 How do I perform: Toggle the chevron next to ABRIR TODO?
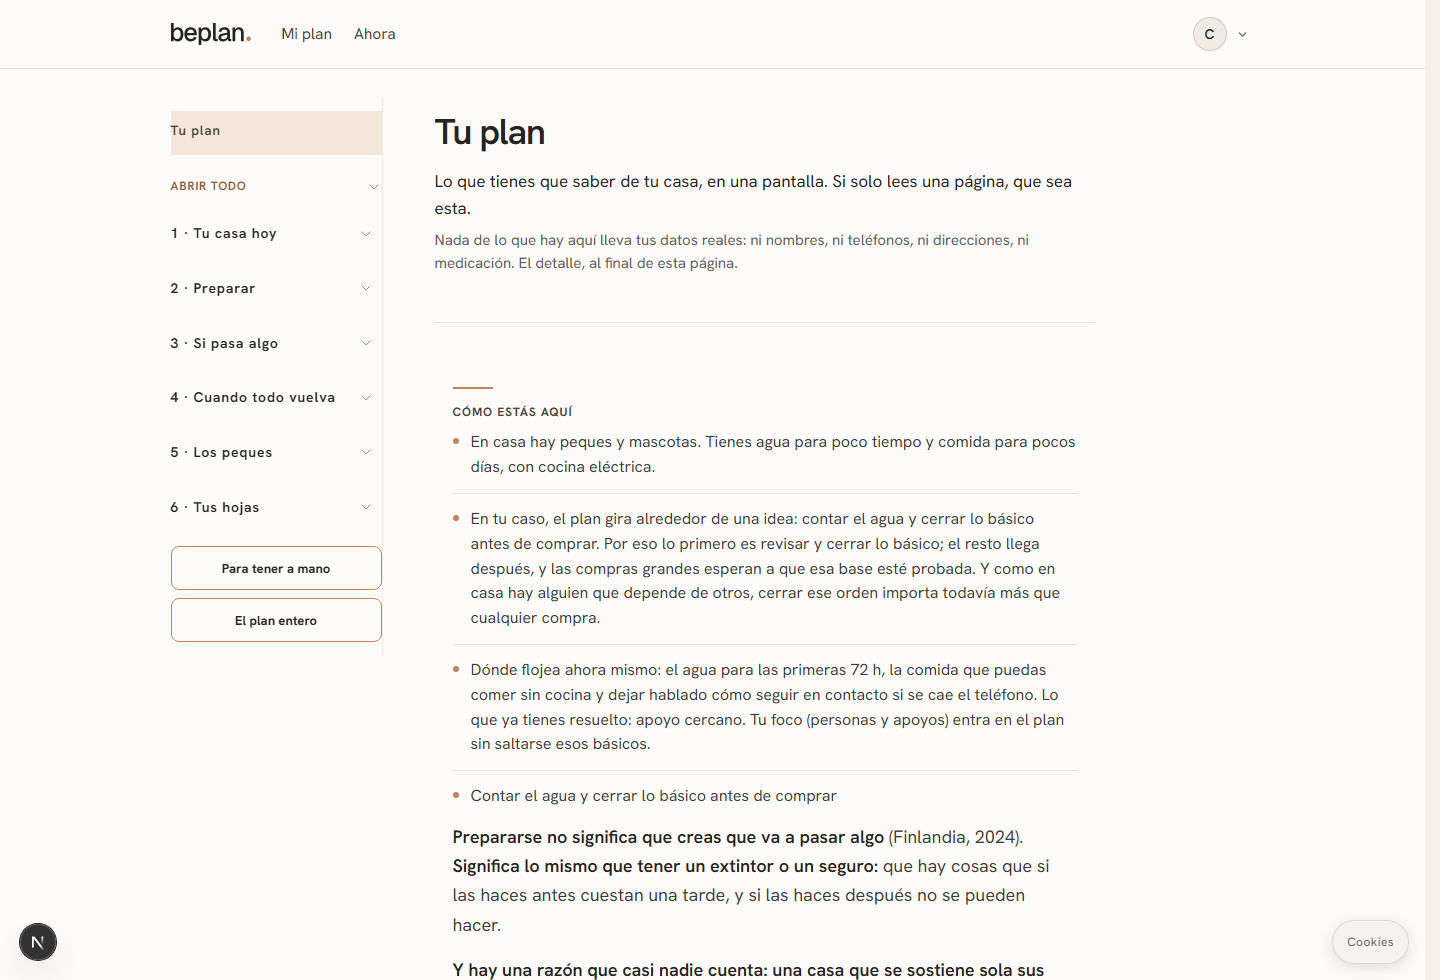point(373,186)
